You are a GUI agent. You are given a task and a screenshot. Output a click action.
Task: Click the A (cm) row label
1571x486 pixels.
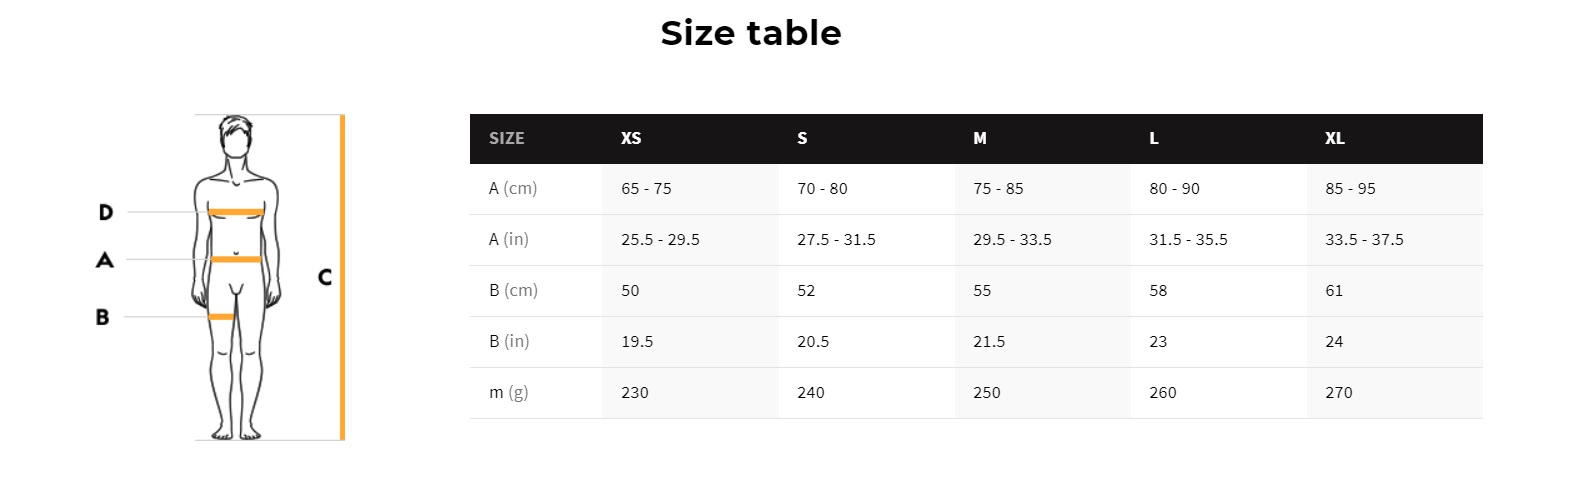[x=513, y=188]
